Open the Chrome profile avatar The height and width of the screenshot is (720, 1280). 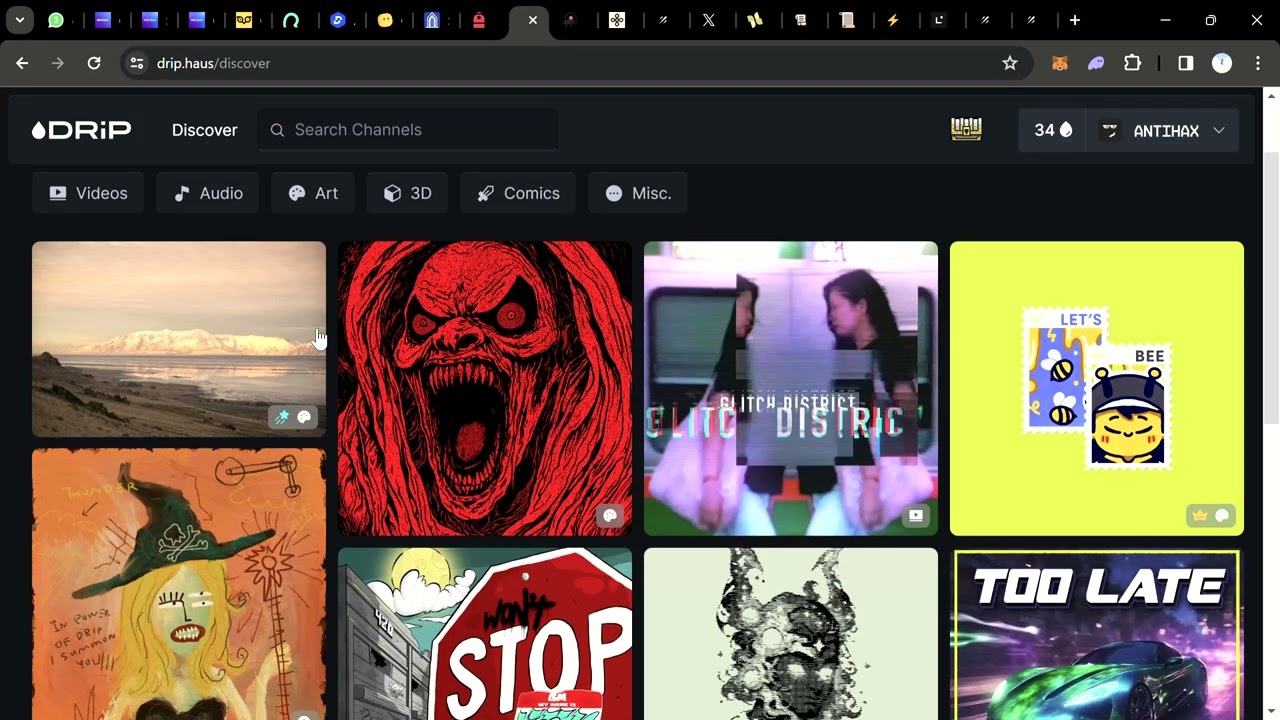(x=1222, y=63)
